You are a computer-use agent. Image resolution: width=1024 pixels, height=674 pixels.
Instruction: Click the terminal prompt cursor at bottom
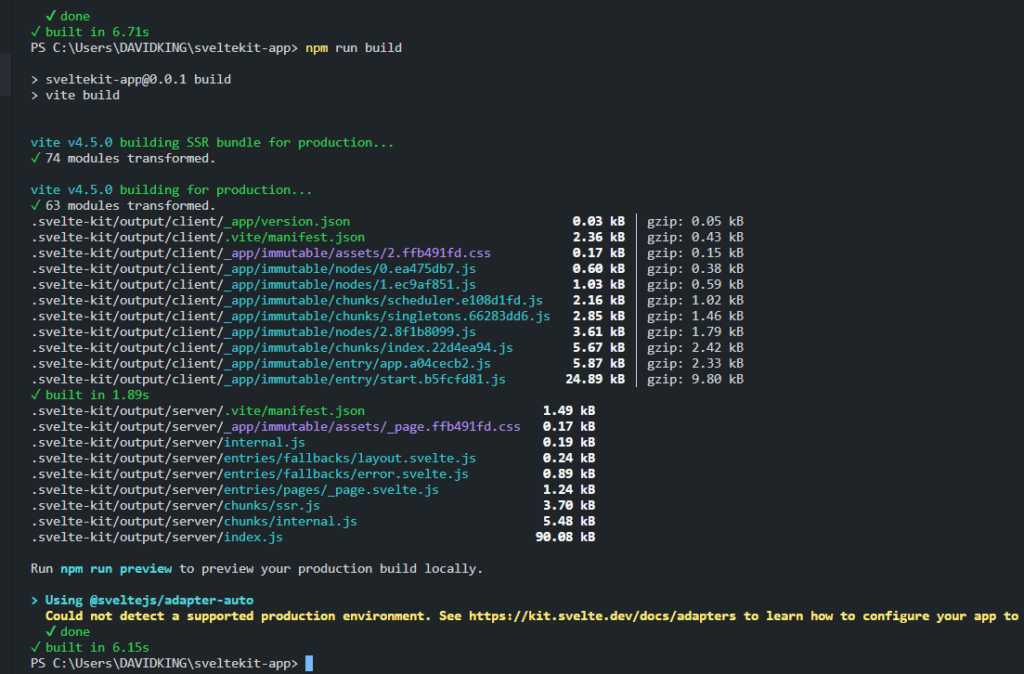tap(309, 663)
